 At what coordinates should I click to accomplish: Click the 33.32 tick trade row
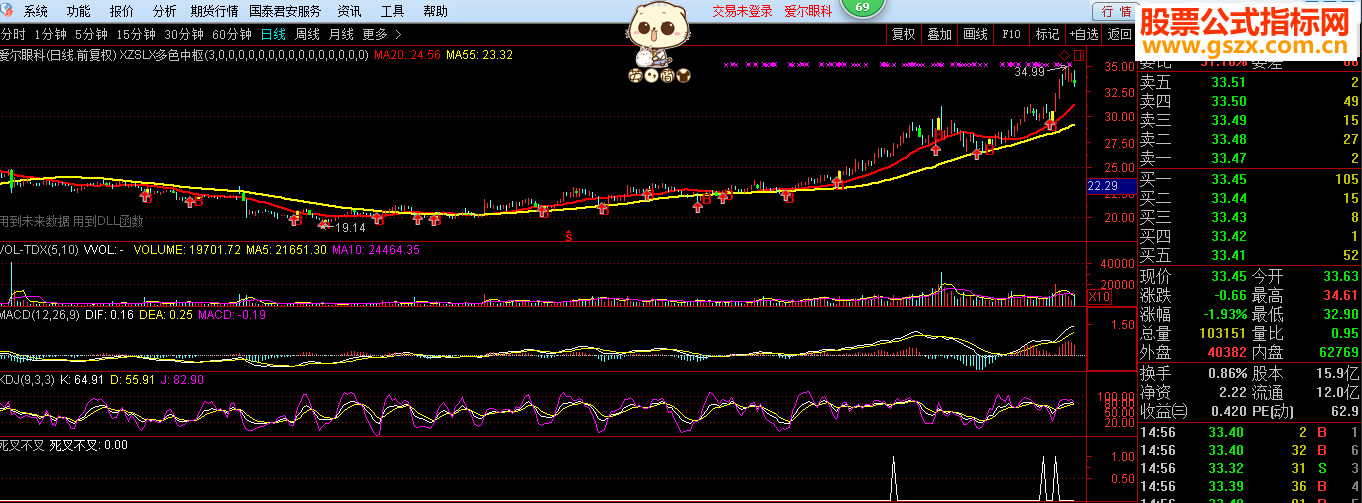1250,468
